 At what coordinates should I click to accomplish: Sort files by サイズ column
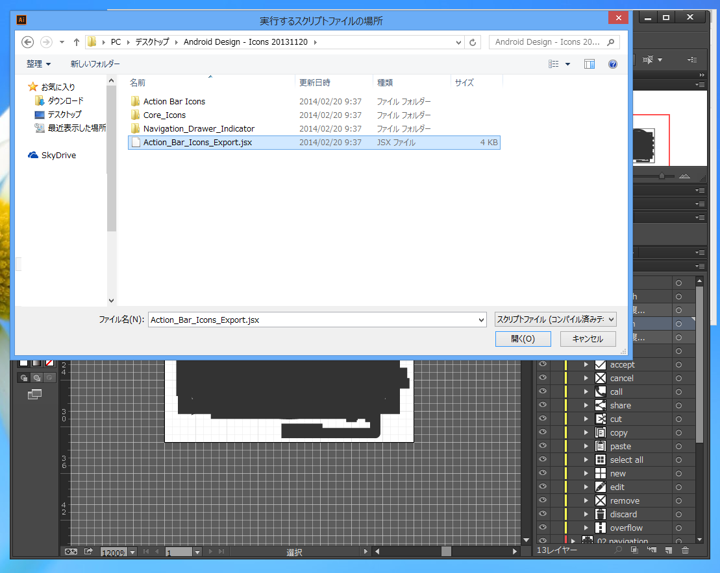click(464, 83)
